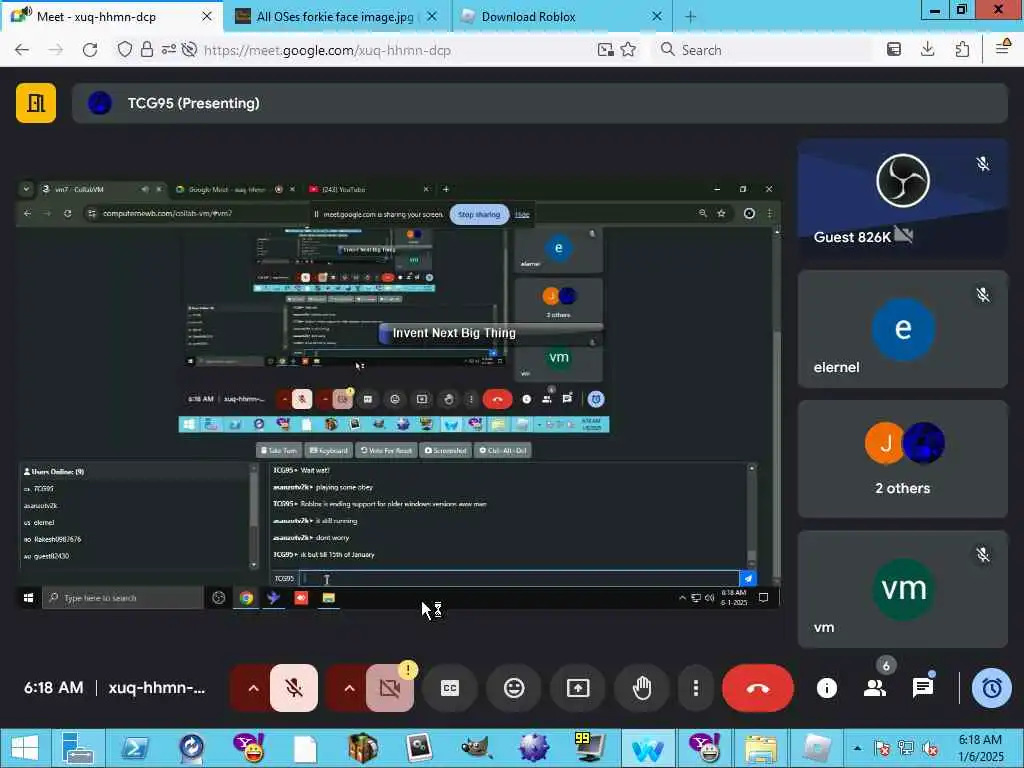Image resolution: width=1024 pixels, height=768 pixels.
Task: Click the yellow door icon at top left
Action: point(36,103)
